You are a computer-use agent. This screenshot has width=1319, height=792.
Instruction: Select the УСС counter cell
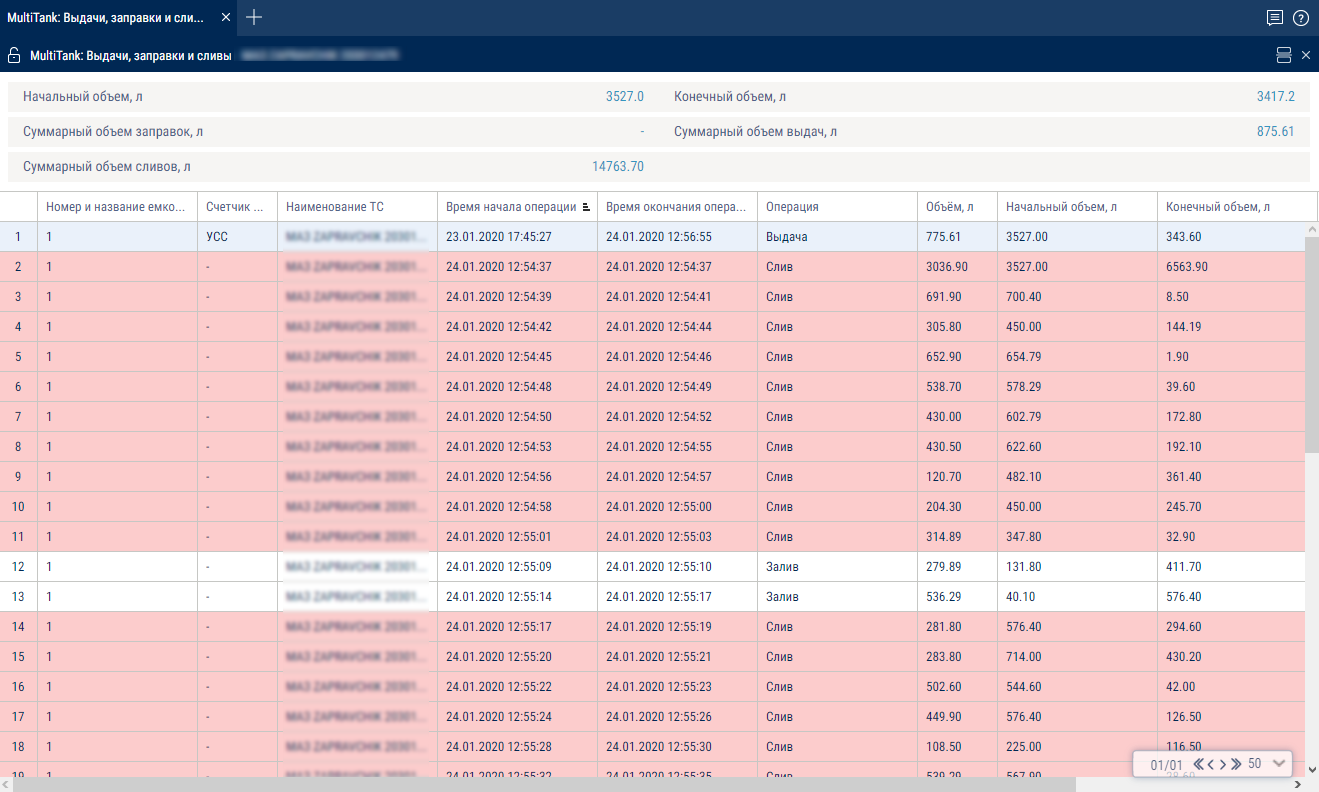[237, 237]
